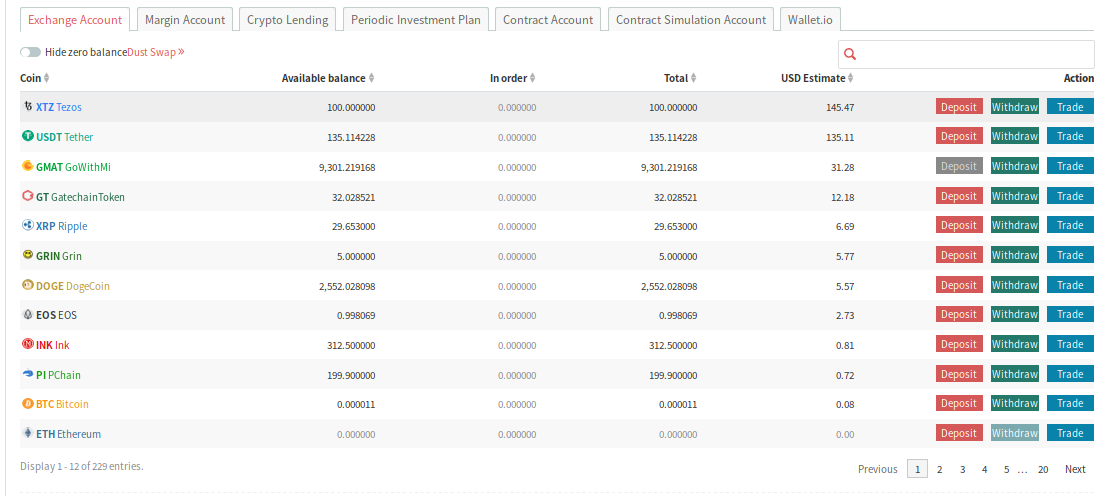
Task: Click the Bitcoin BTC coin icon
Action: pos(28,404)
